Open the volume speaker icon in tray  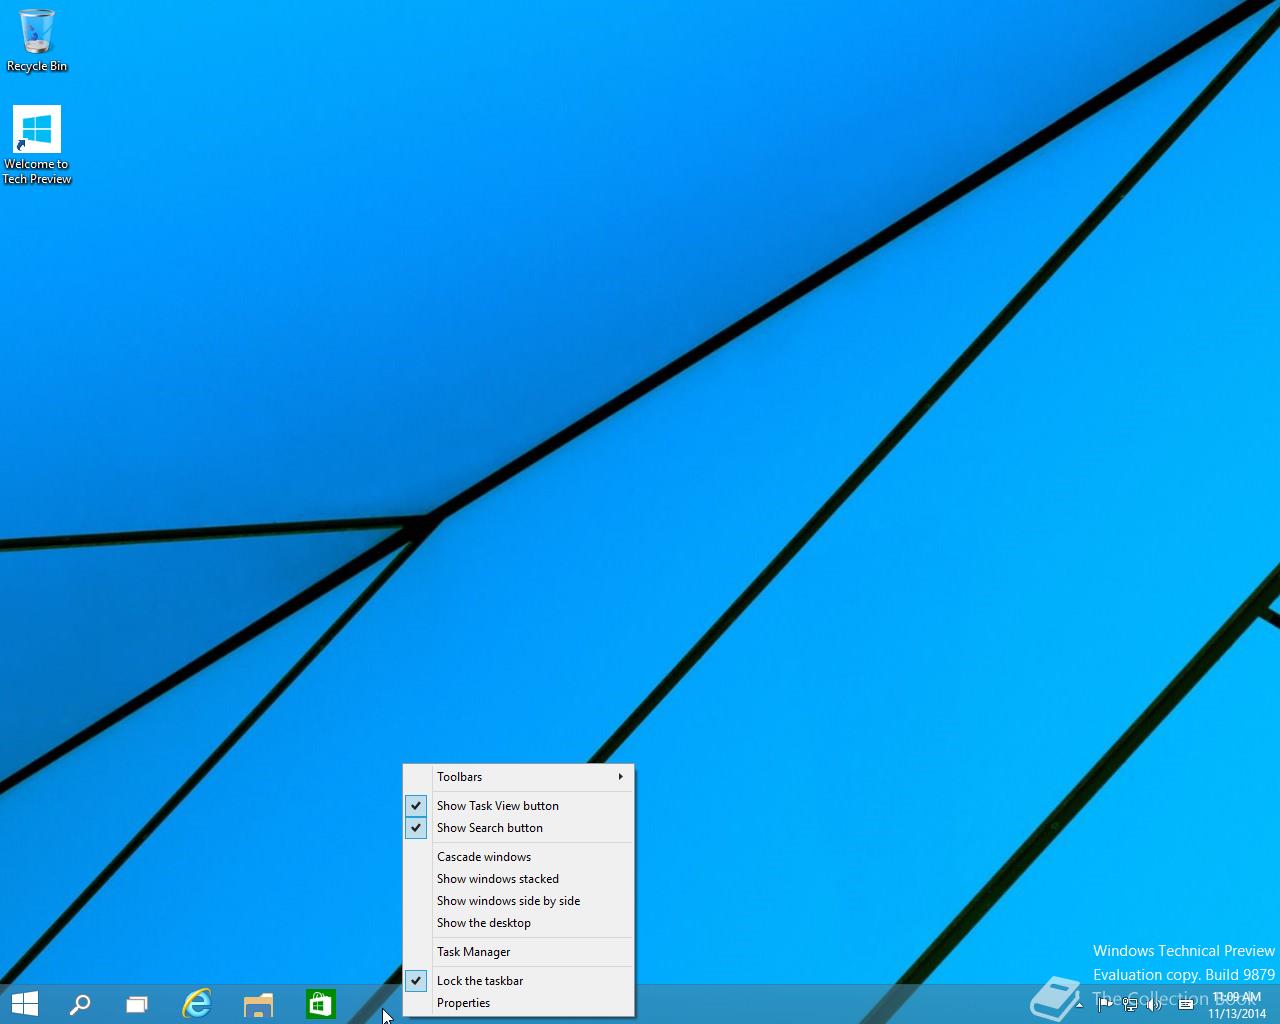(1154, 1004)
